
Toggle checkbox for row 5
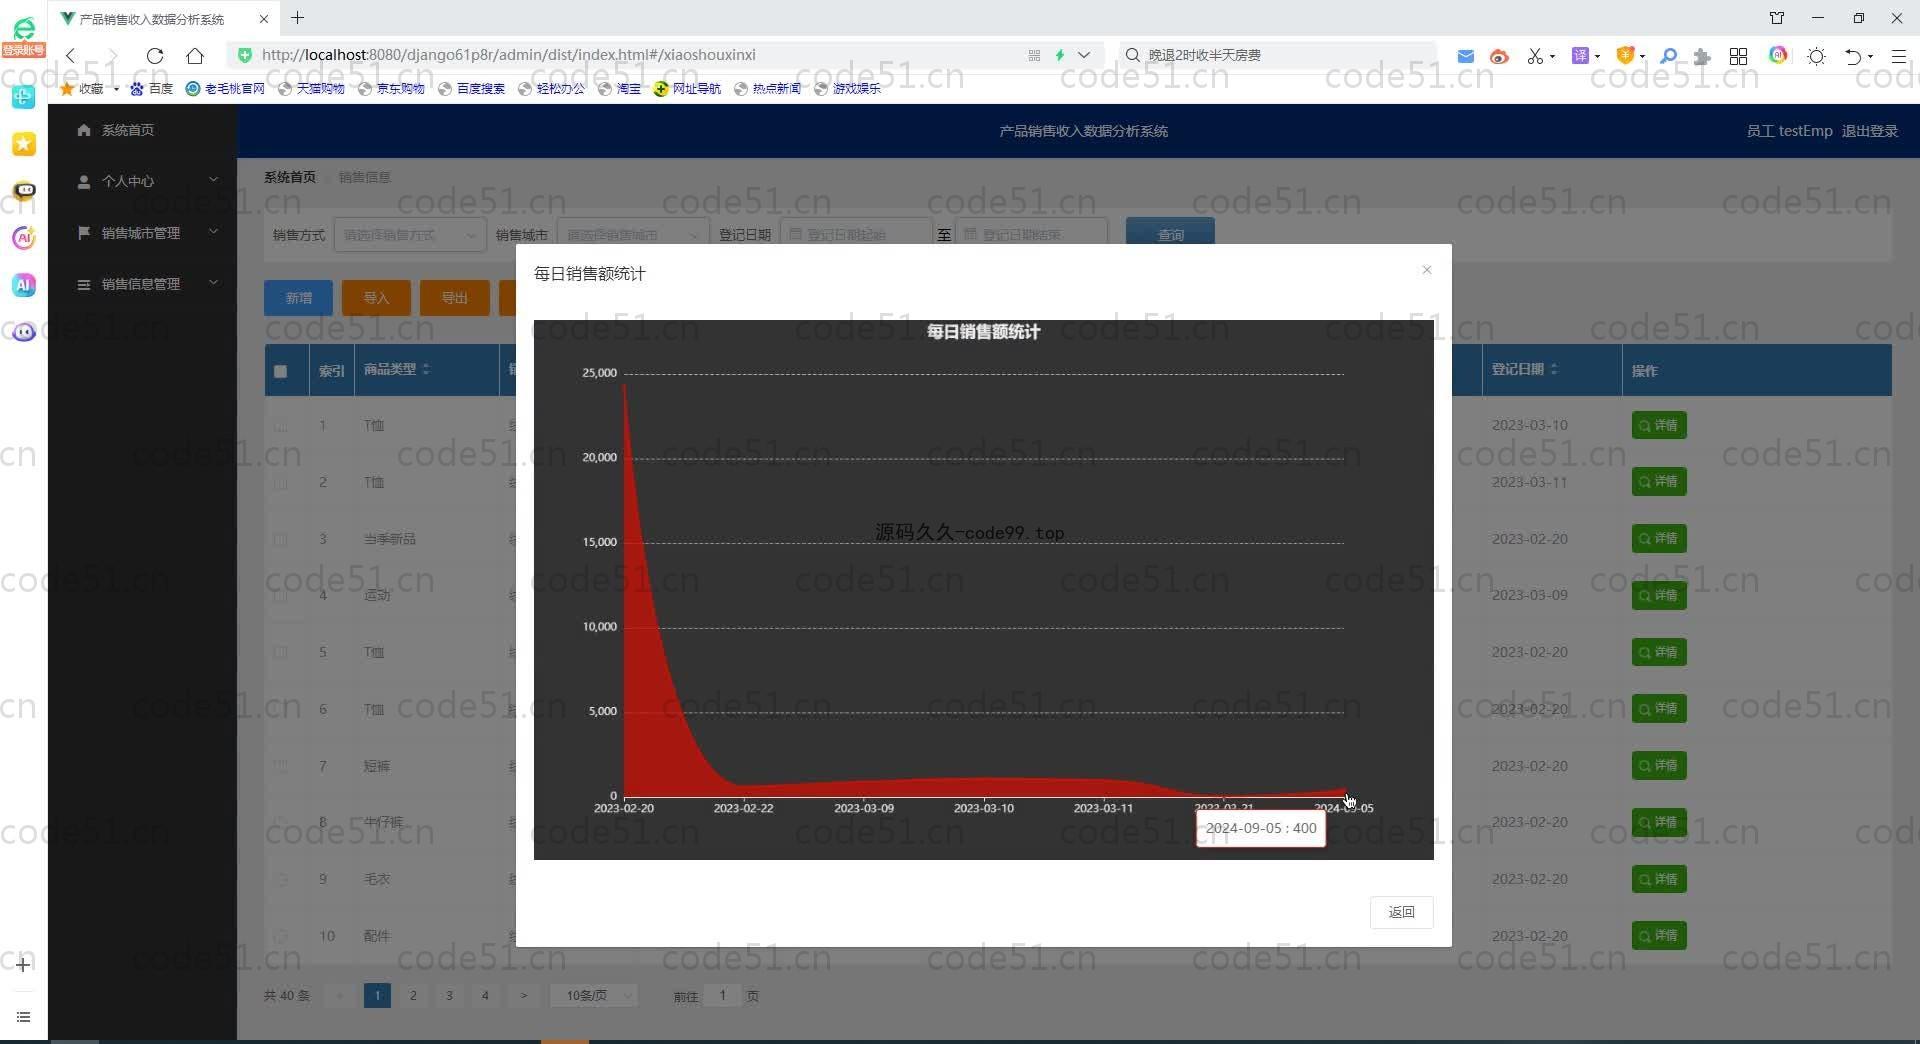280,652
